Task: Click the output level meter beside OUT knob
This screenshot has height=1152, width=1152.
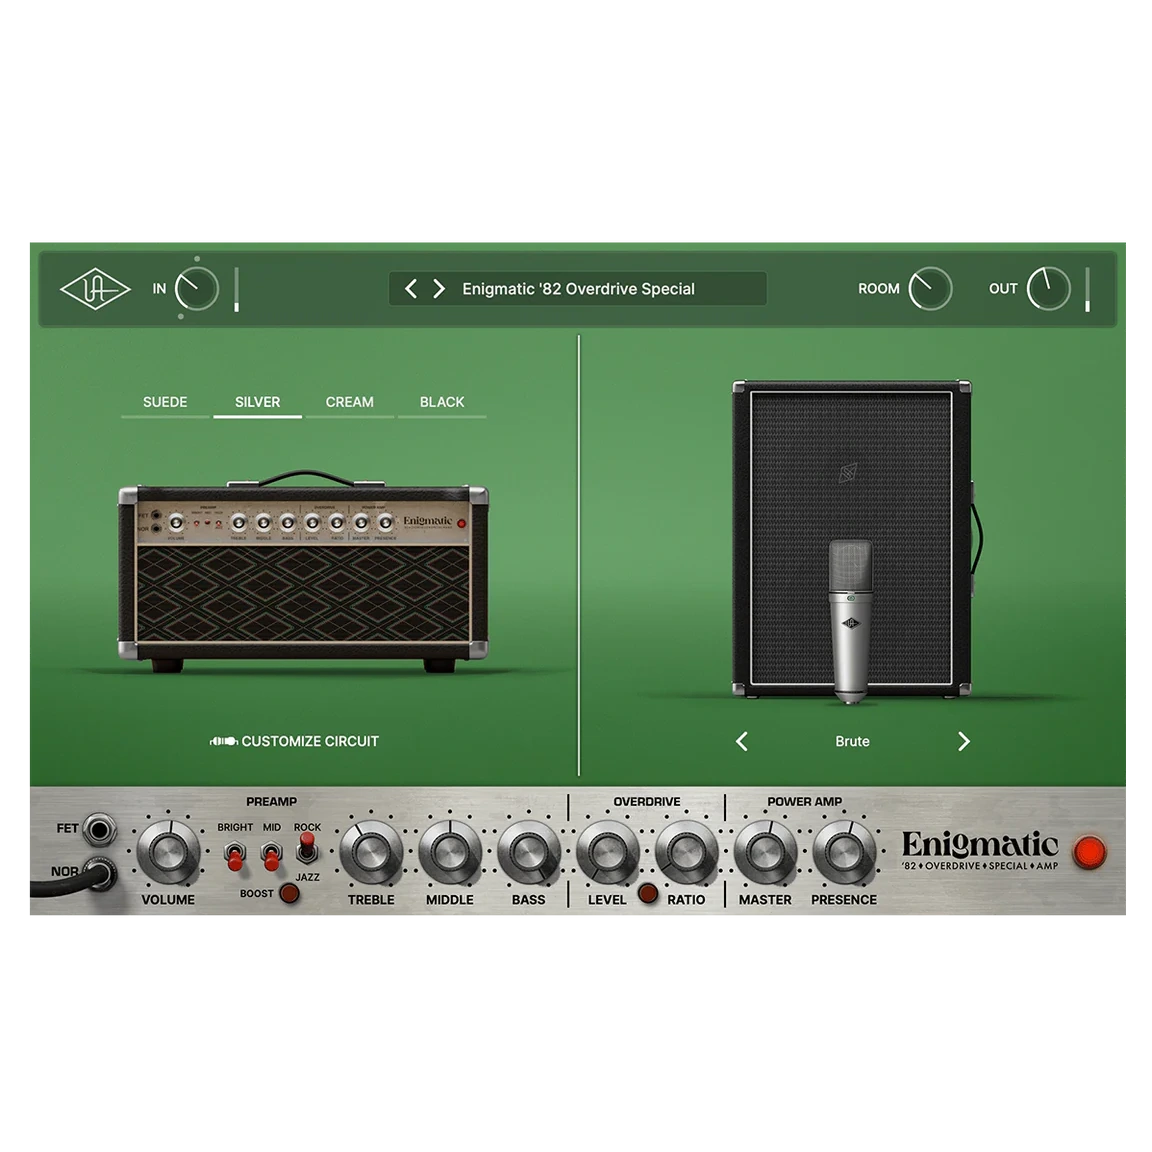Action: click(x=1088, y=289)
